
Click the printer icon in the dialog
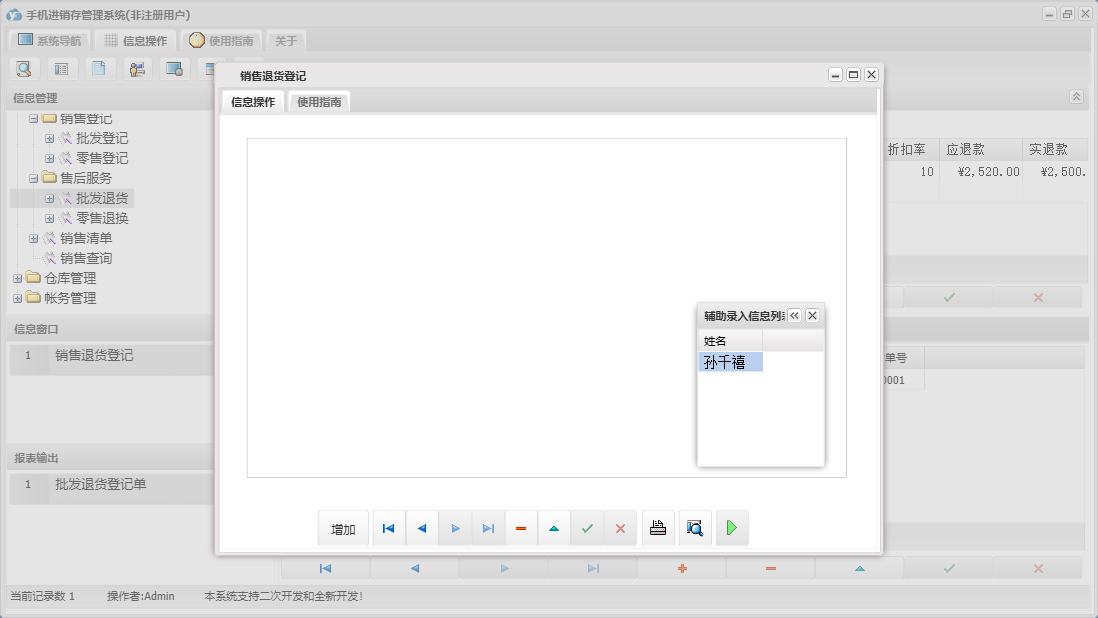pyautogui.click(x=658, y=528)
